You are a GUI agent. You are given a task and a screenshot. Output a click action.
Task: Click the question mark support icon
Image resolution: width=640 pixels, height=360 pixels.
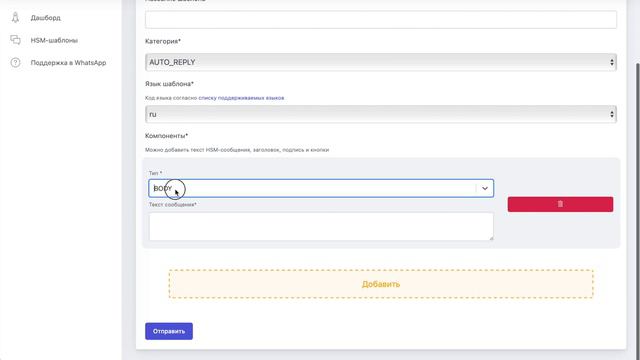click(15, 62)
